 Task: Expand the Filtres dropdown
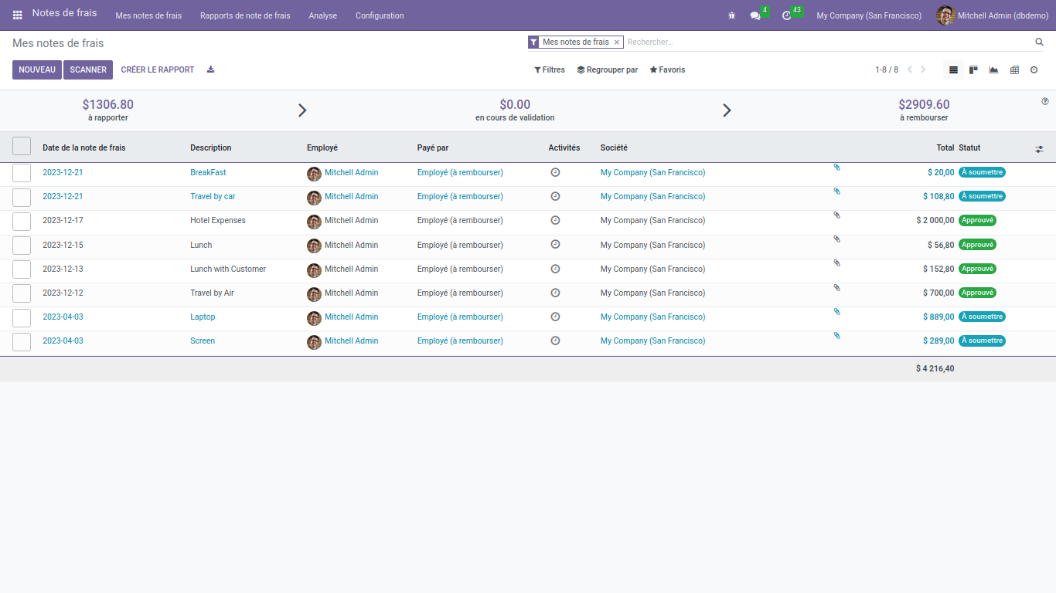[549, 70]
